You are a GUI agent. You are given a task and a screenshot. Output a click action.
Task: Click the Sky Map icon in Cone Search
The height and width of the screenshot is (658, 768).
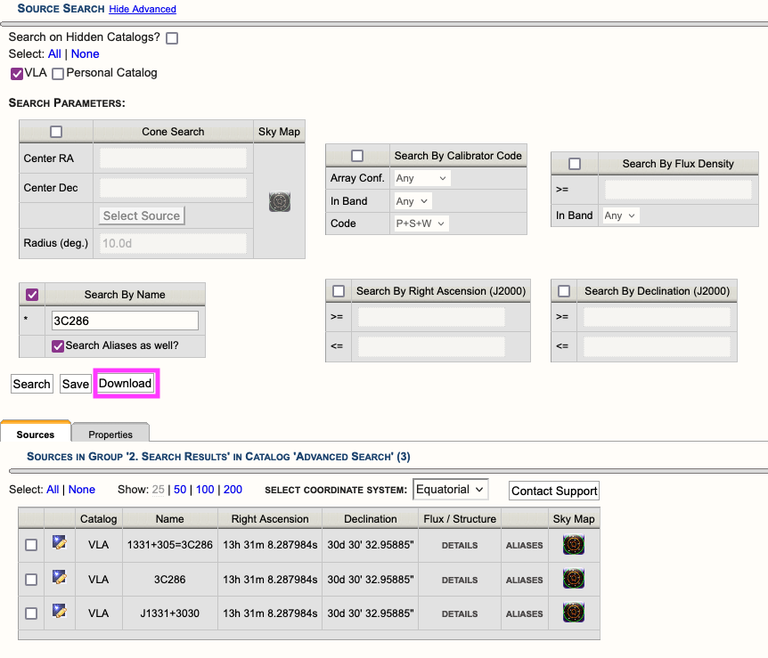click(x=279, y=203)
